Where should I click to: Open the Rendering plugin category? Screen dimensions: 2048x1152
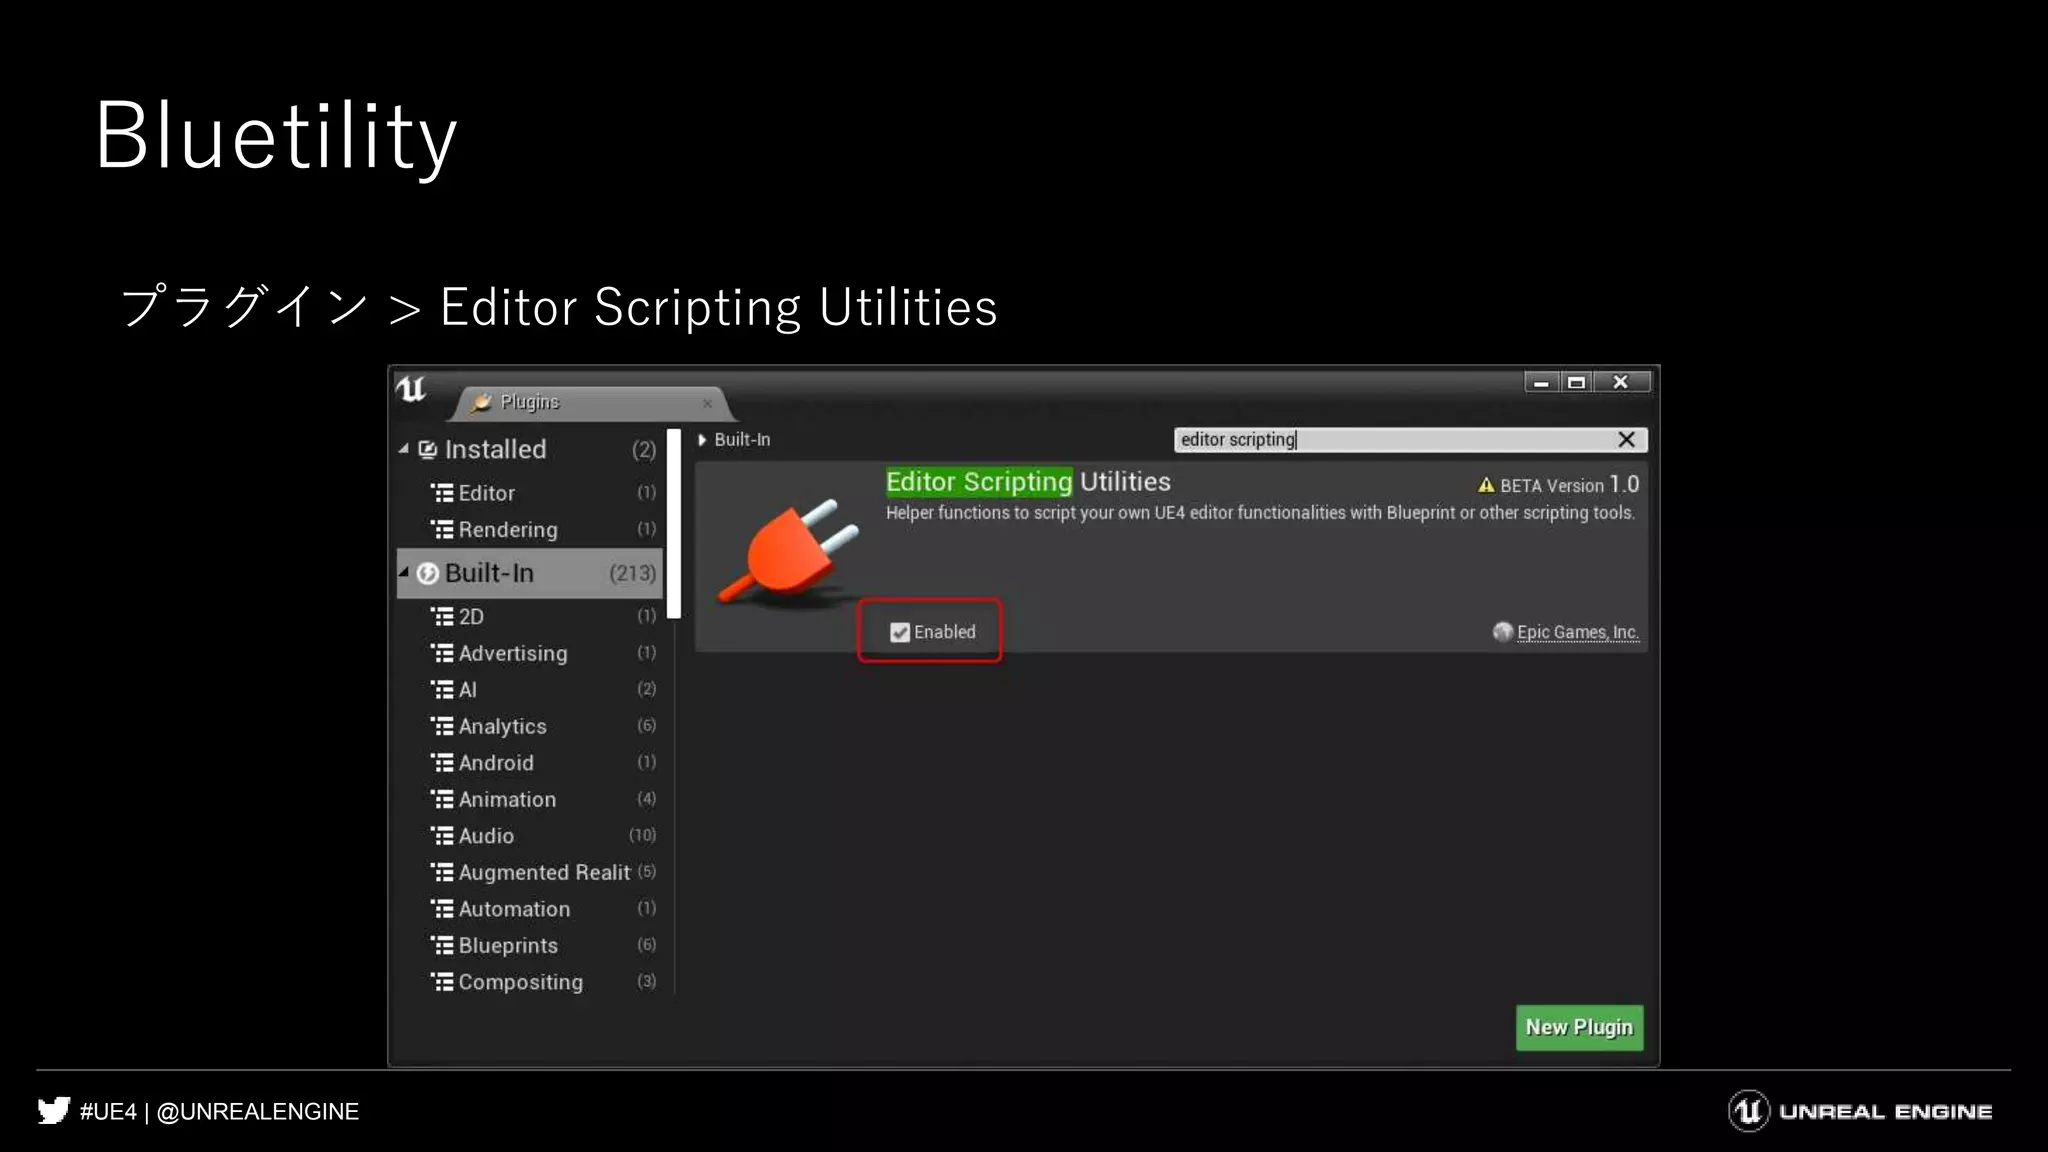coord(543,529)
